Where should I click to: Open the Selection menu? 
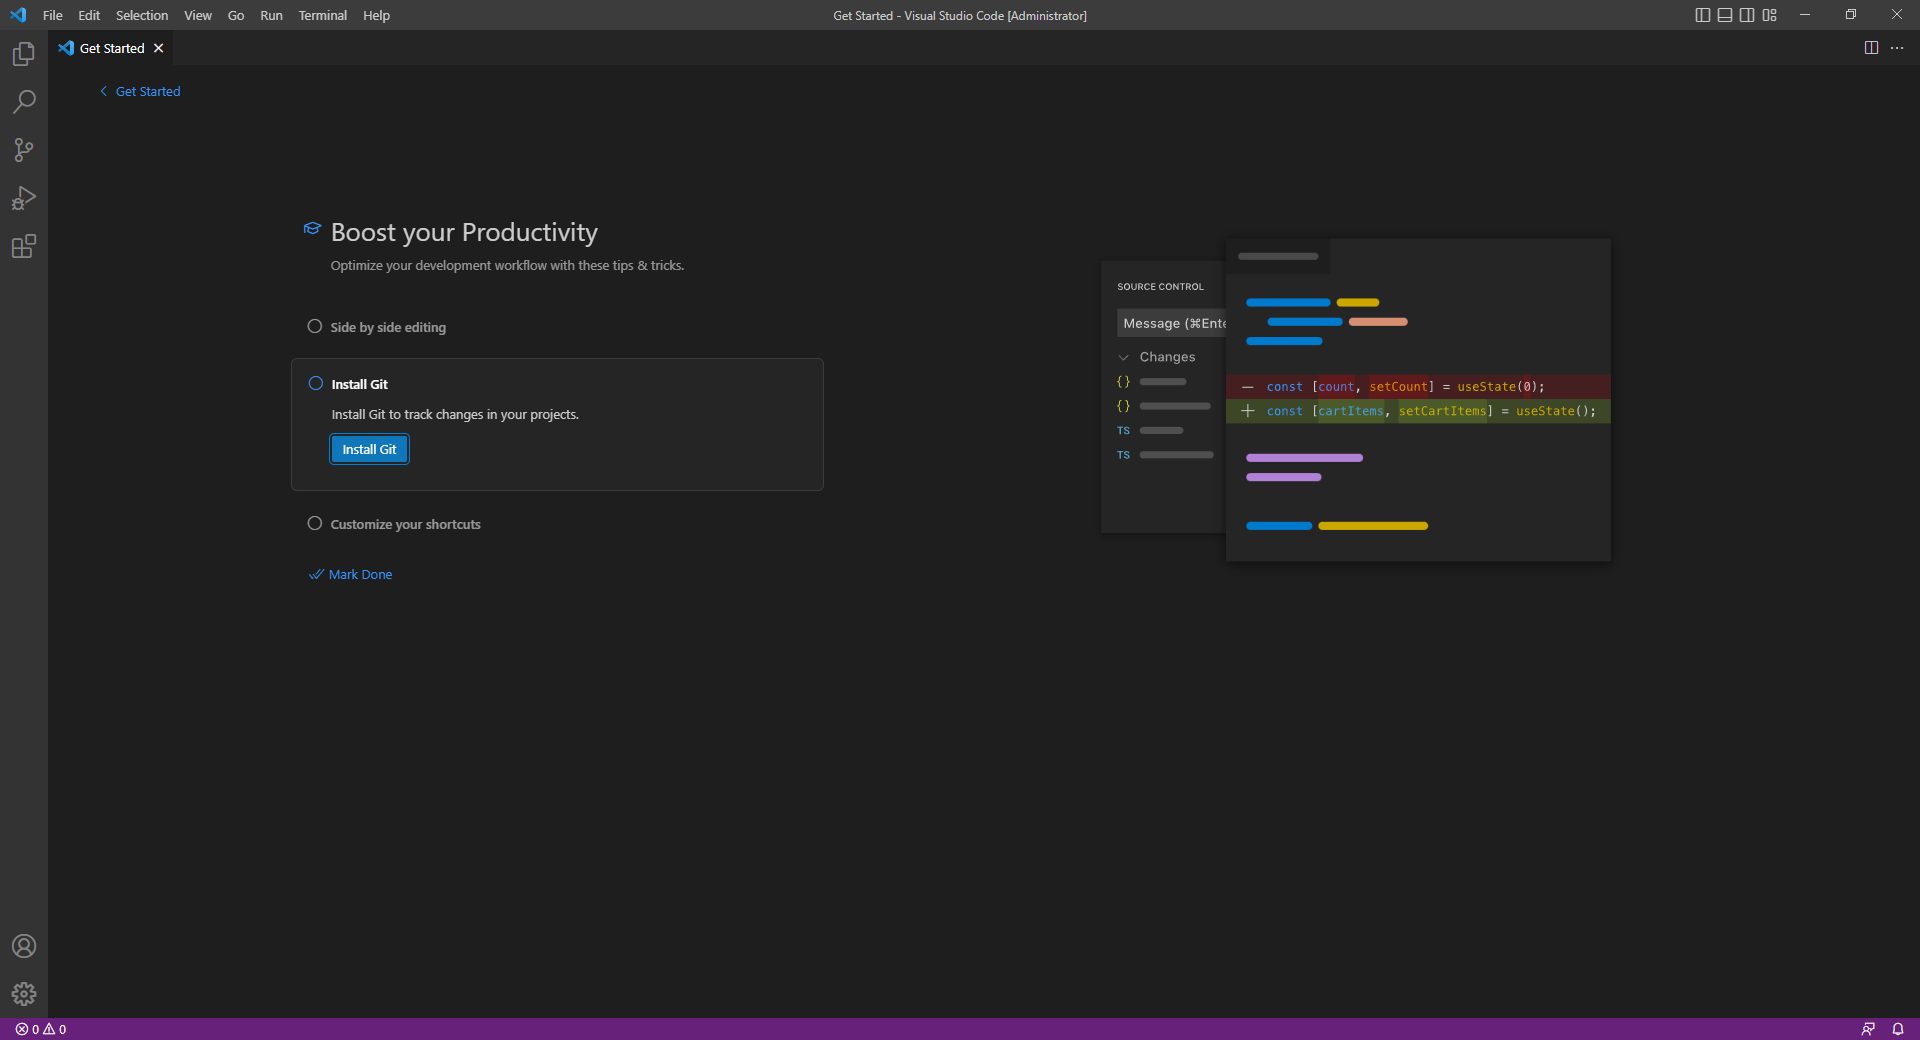pyautogui.click(x=142, y=15)
